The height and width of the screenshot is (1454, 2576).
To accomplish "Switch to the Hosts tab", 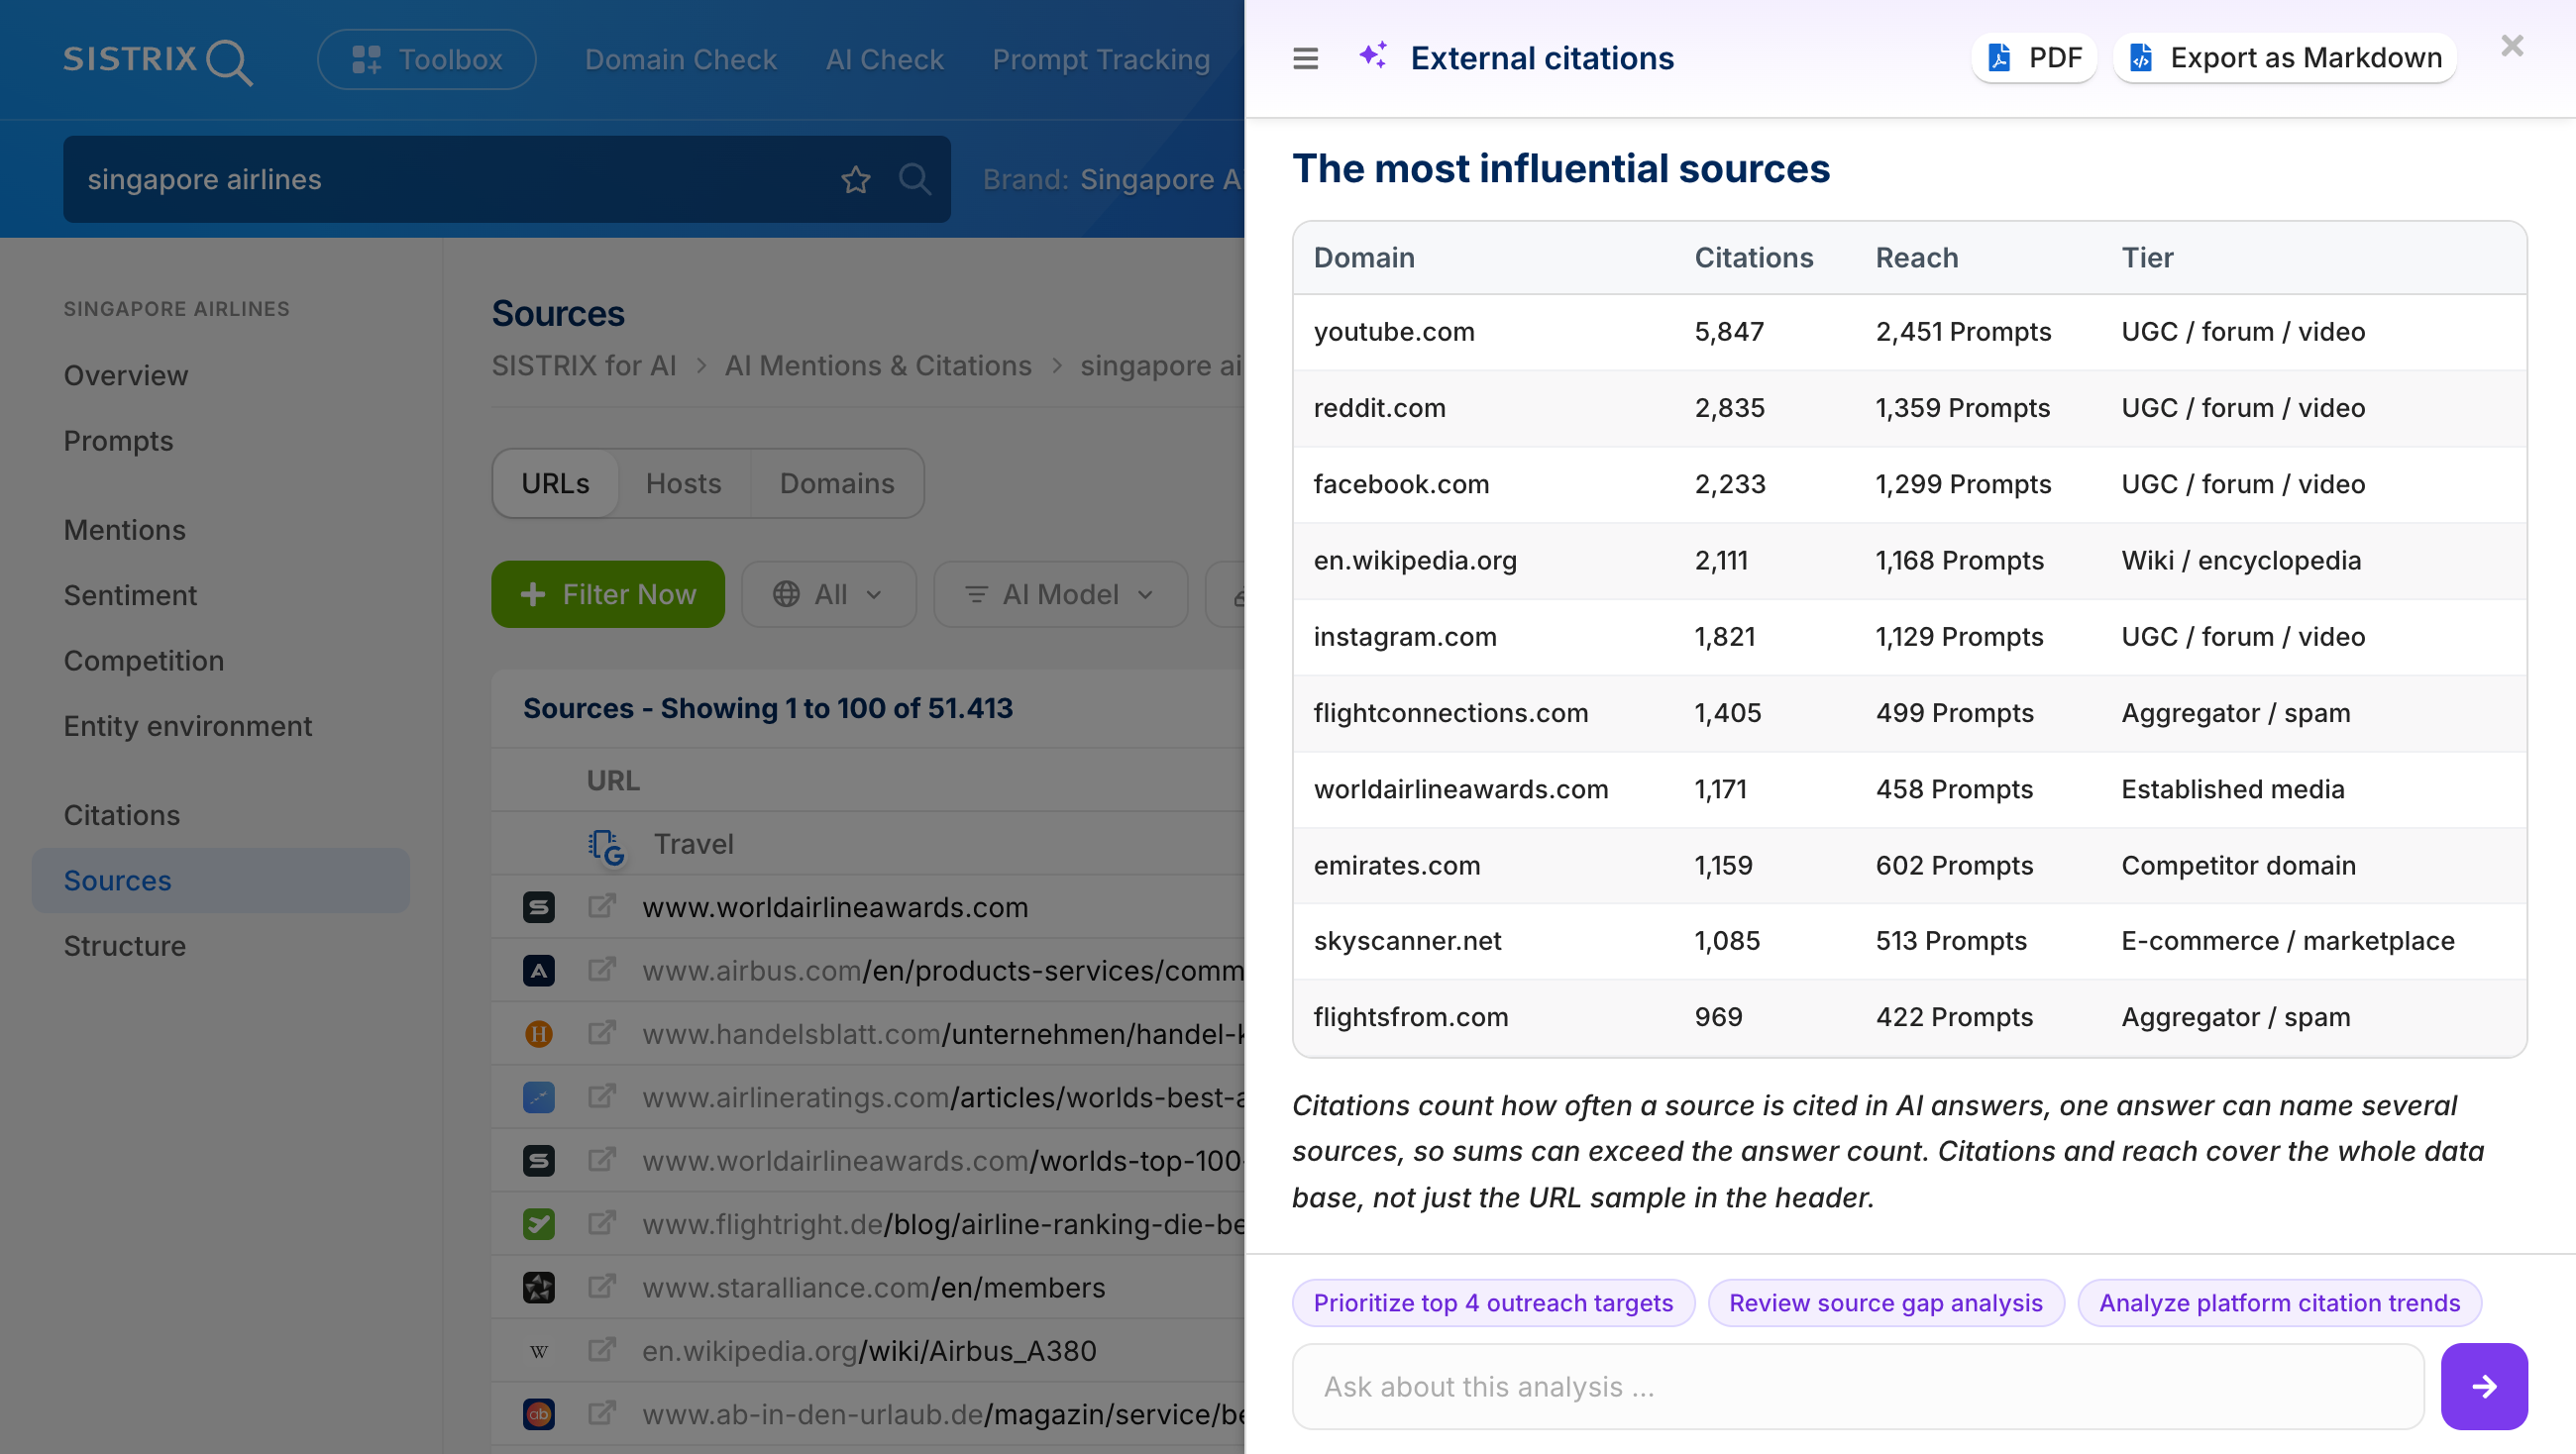I will click(683, 483).
